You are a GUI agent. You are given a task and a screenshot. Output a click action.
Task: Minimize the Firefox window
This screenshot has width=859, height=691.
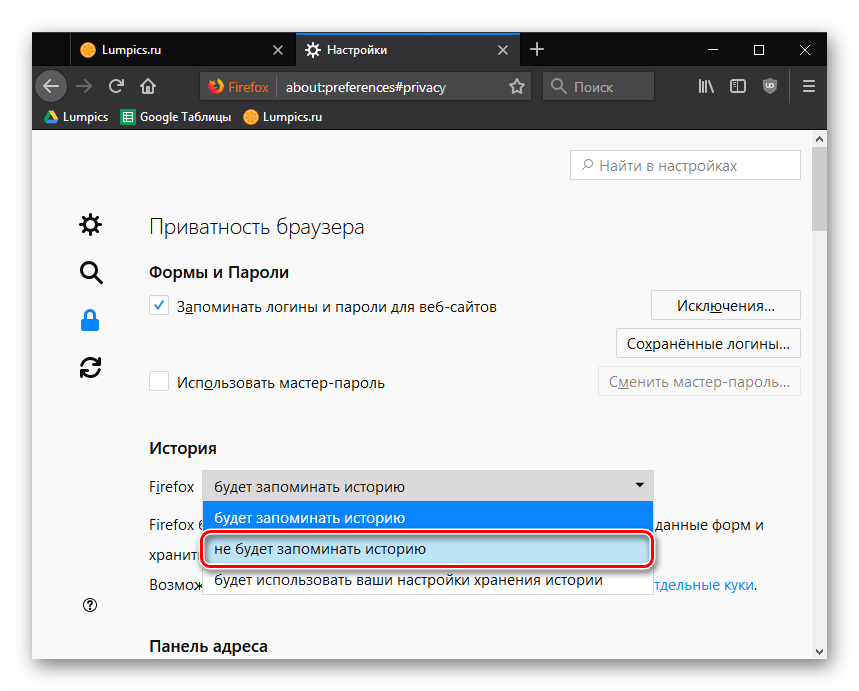(x=713, y=50)
